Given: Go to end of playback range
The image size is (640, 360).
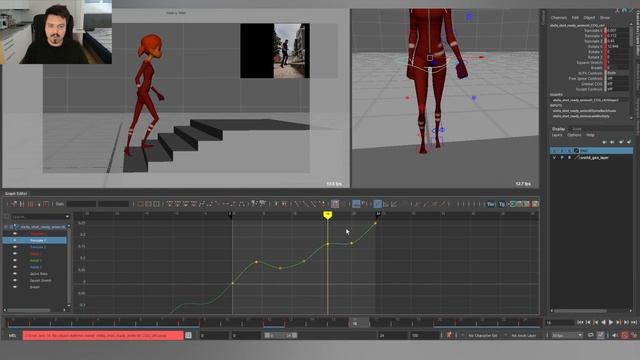Looking at the screenshot, I should click(633, 322).
